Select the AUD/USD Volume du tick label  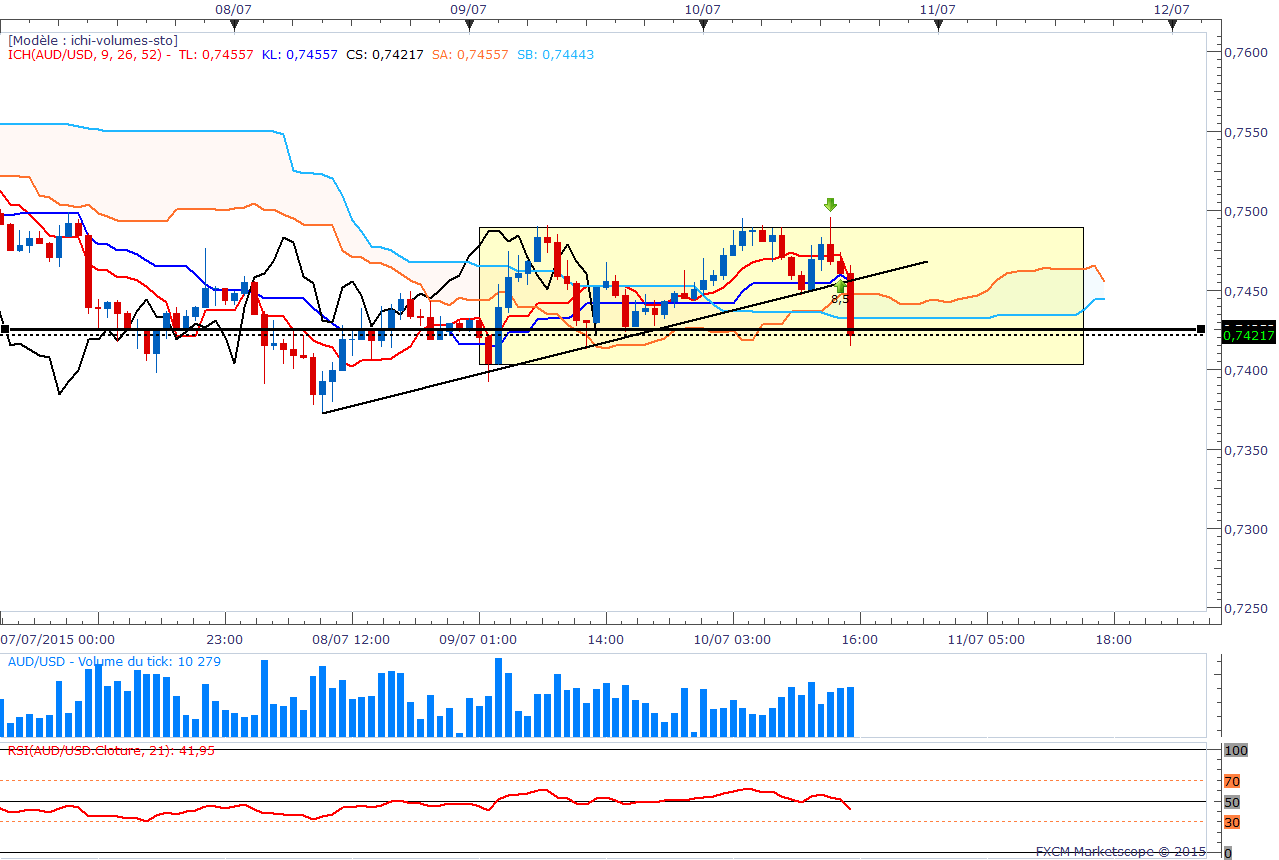coord(114,662)
